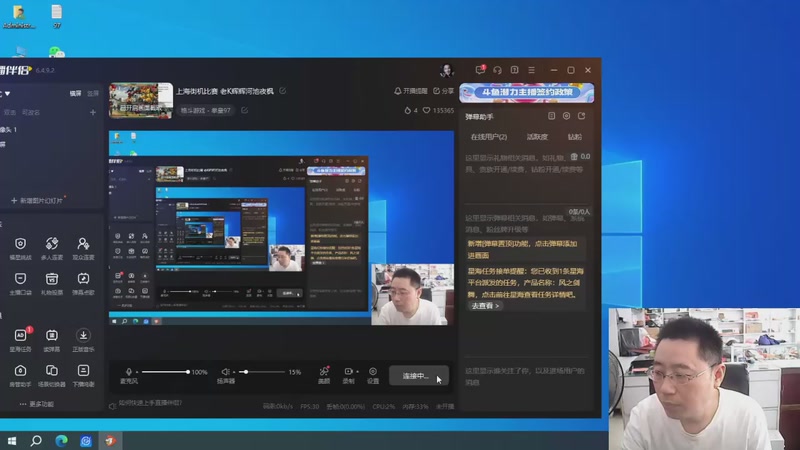Click the gift value 0.0 indicator
The width and height of the screenshot is (800, 450).
580,157
